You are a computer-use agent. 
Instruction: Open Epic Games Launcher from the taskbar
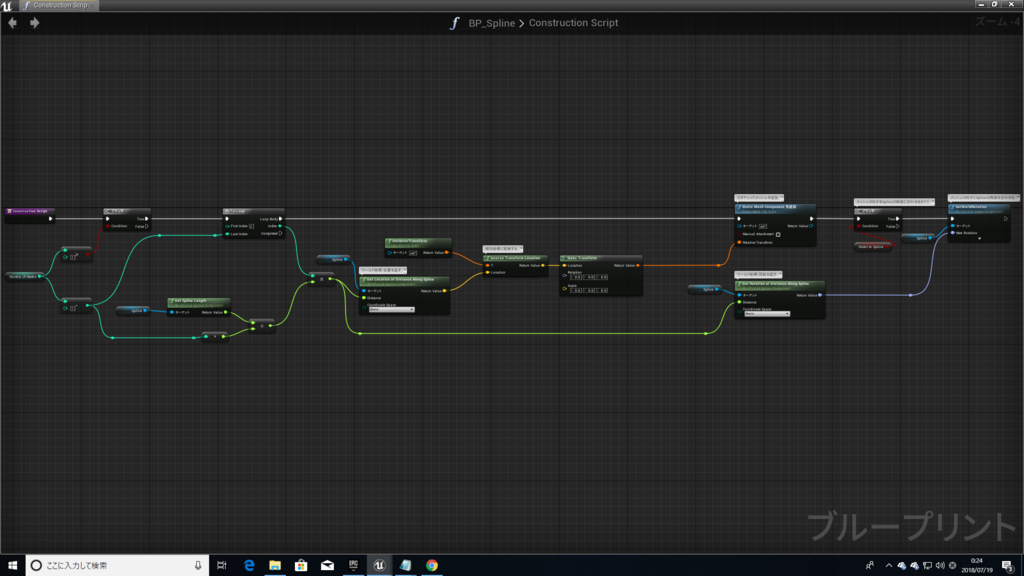pos(353,566)
